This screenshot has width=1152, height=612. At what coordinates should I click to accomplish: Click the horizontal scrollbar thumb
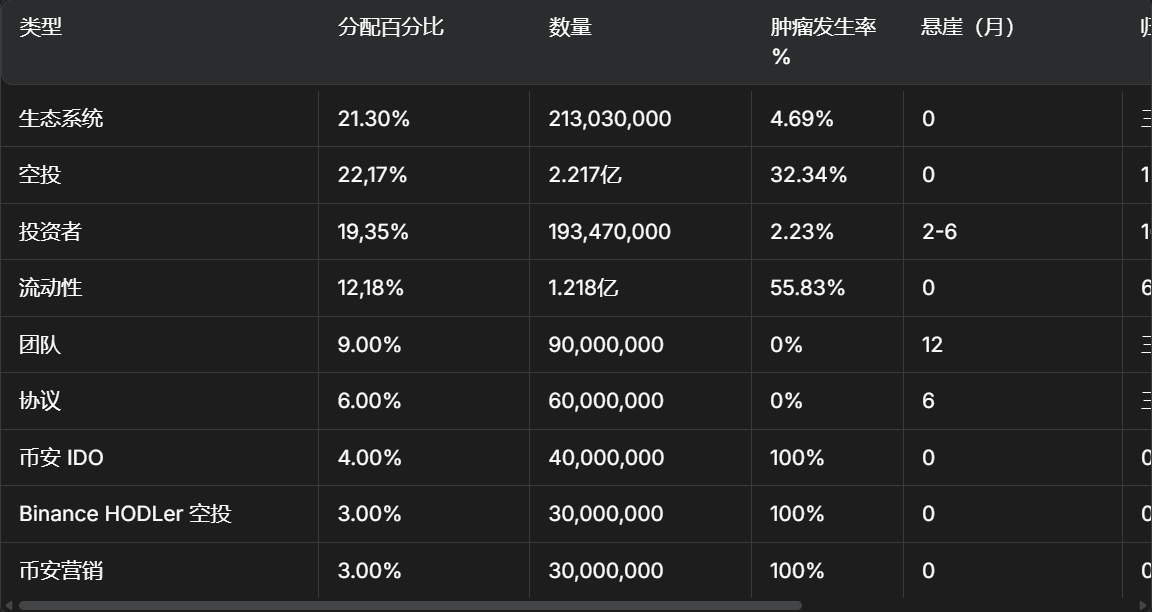[x=410, y=605]
